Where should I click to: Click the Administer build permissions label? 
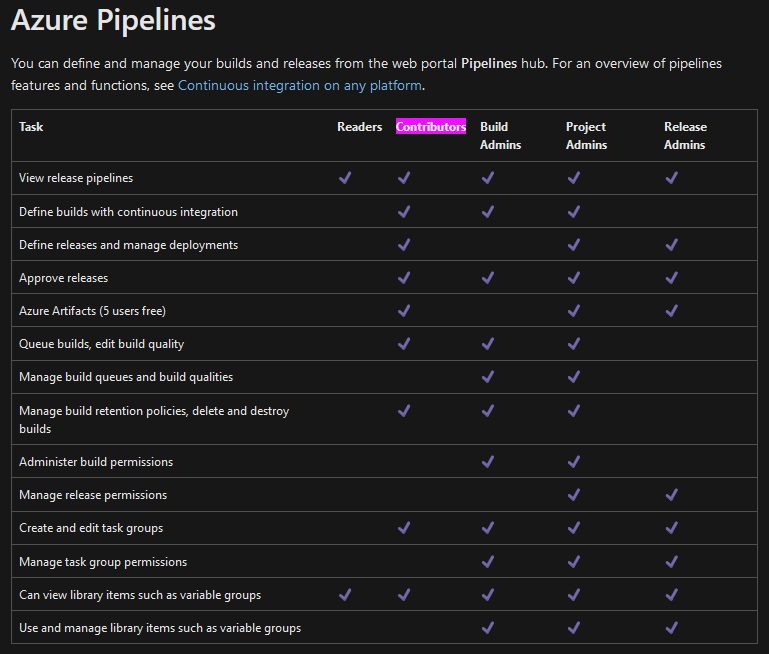pos(96,462)
